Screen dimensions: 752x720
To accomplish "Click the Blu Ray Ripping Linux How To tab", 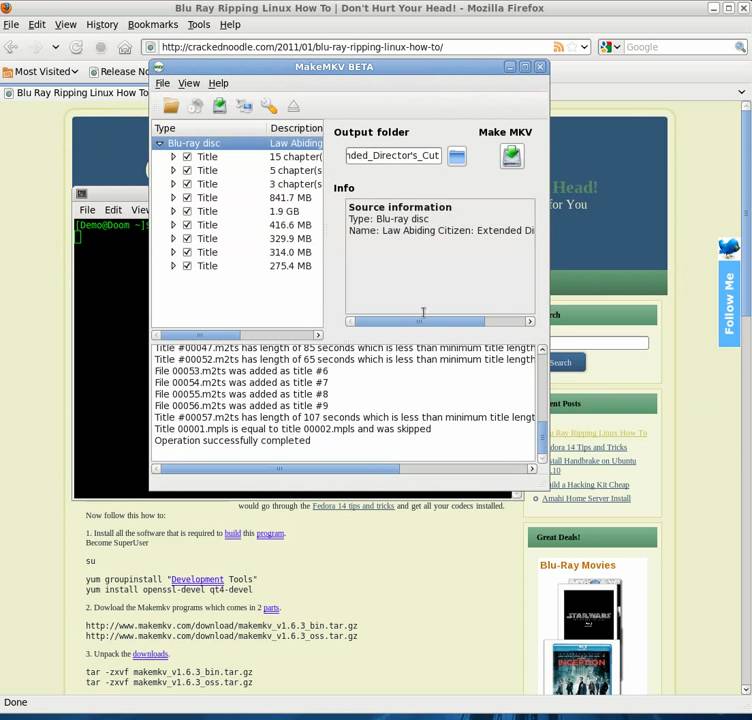I will point(77,93).
